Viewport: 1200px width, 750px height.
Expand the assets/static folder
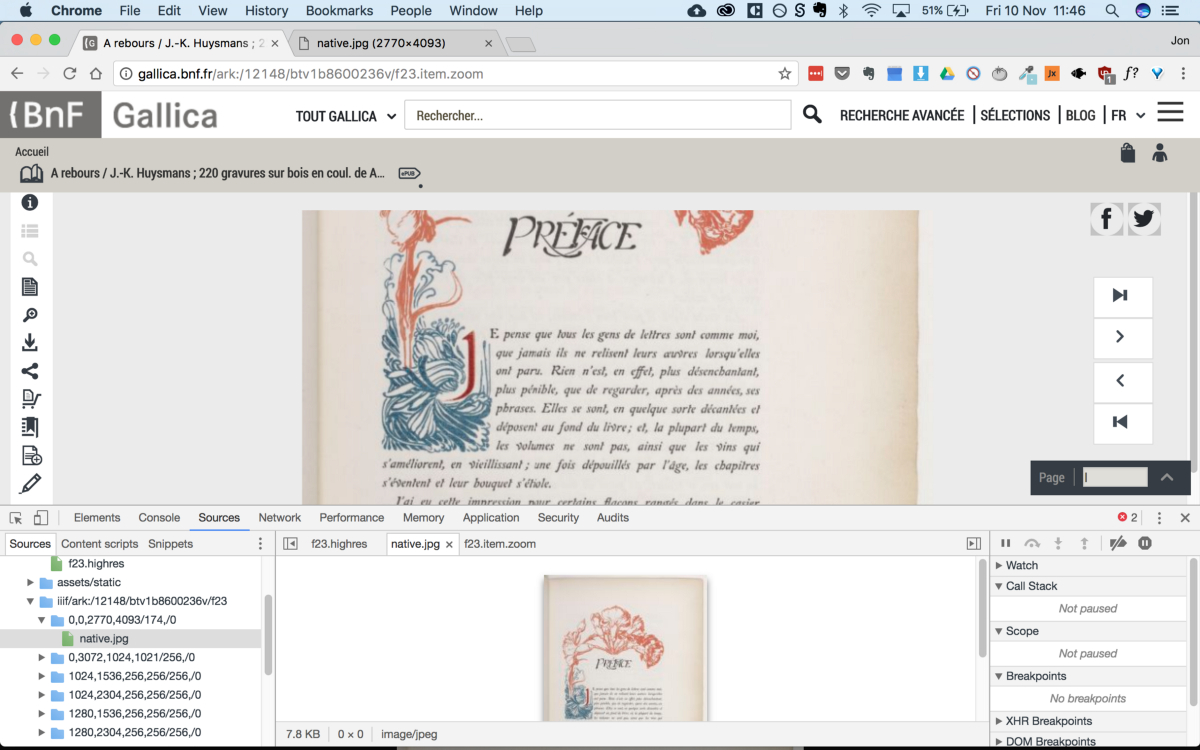click(31, 582)
